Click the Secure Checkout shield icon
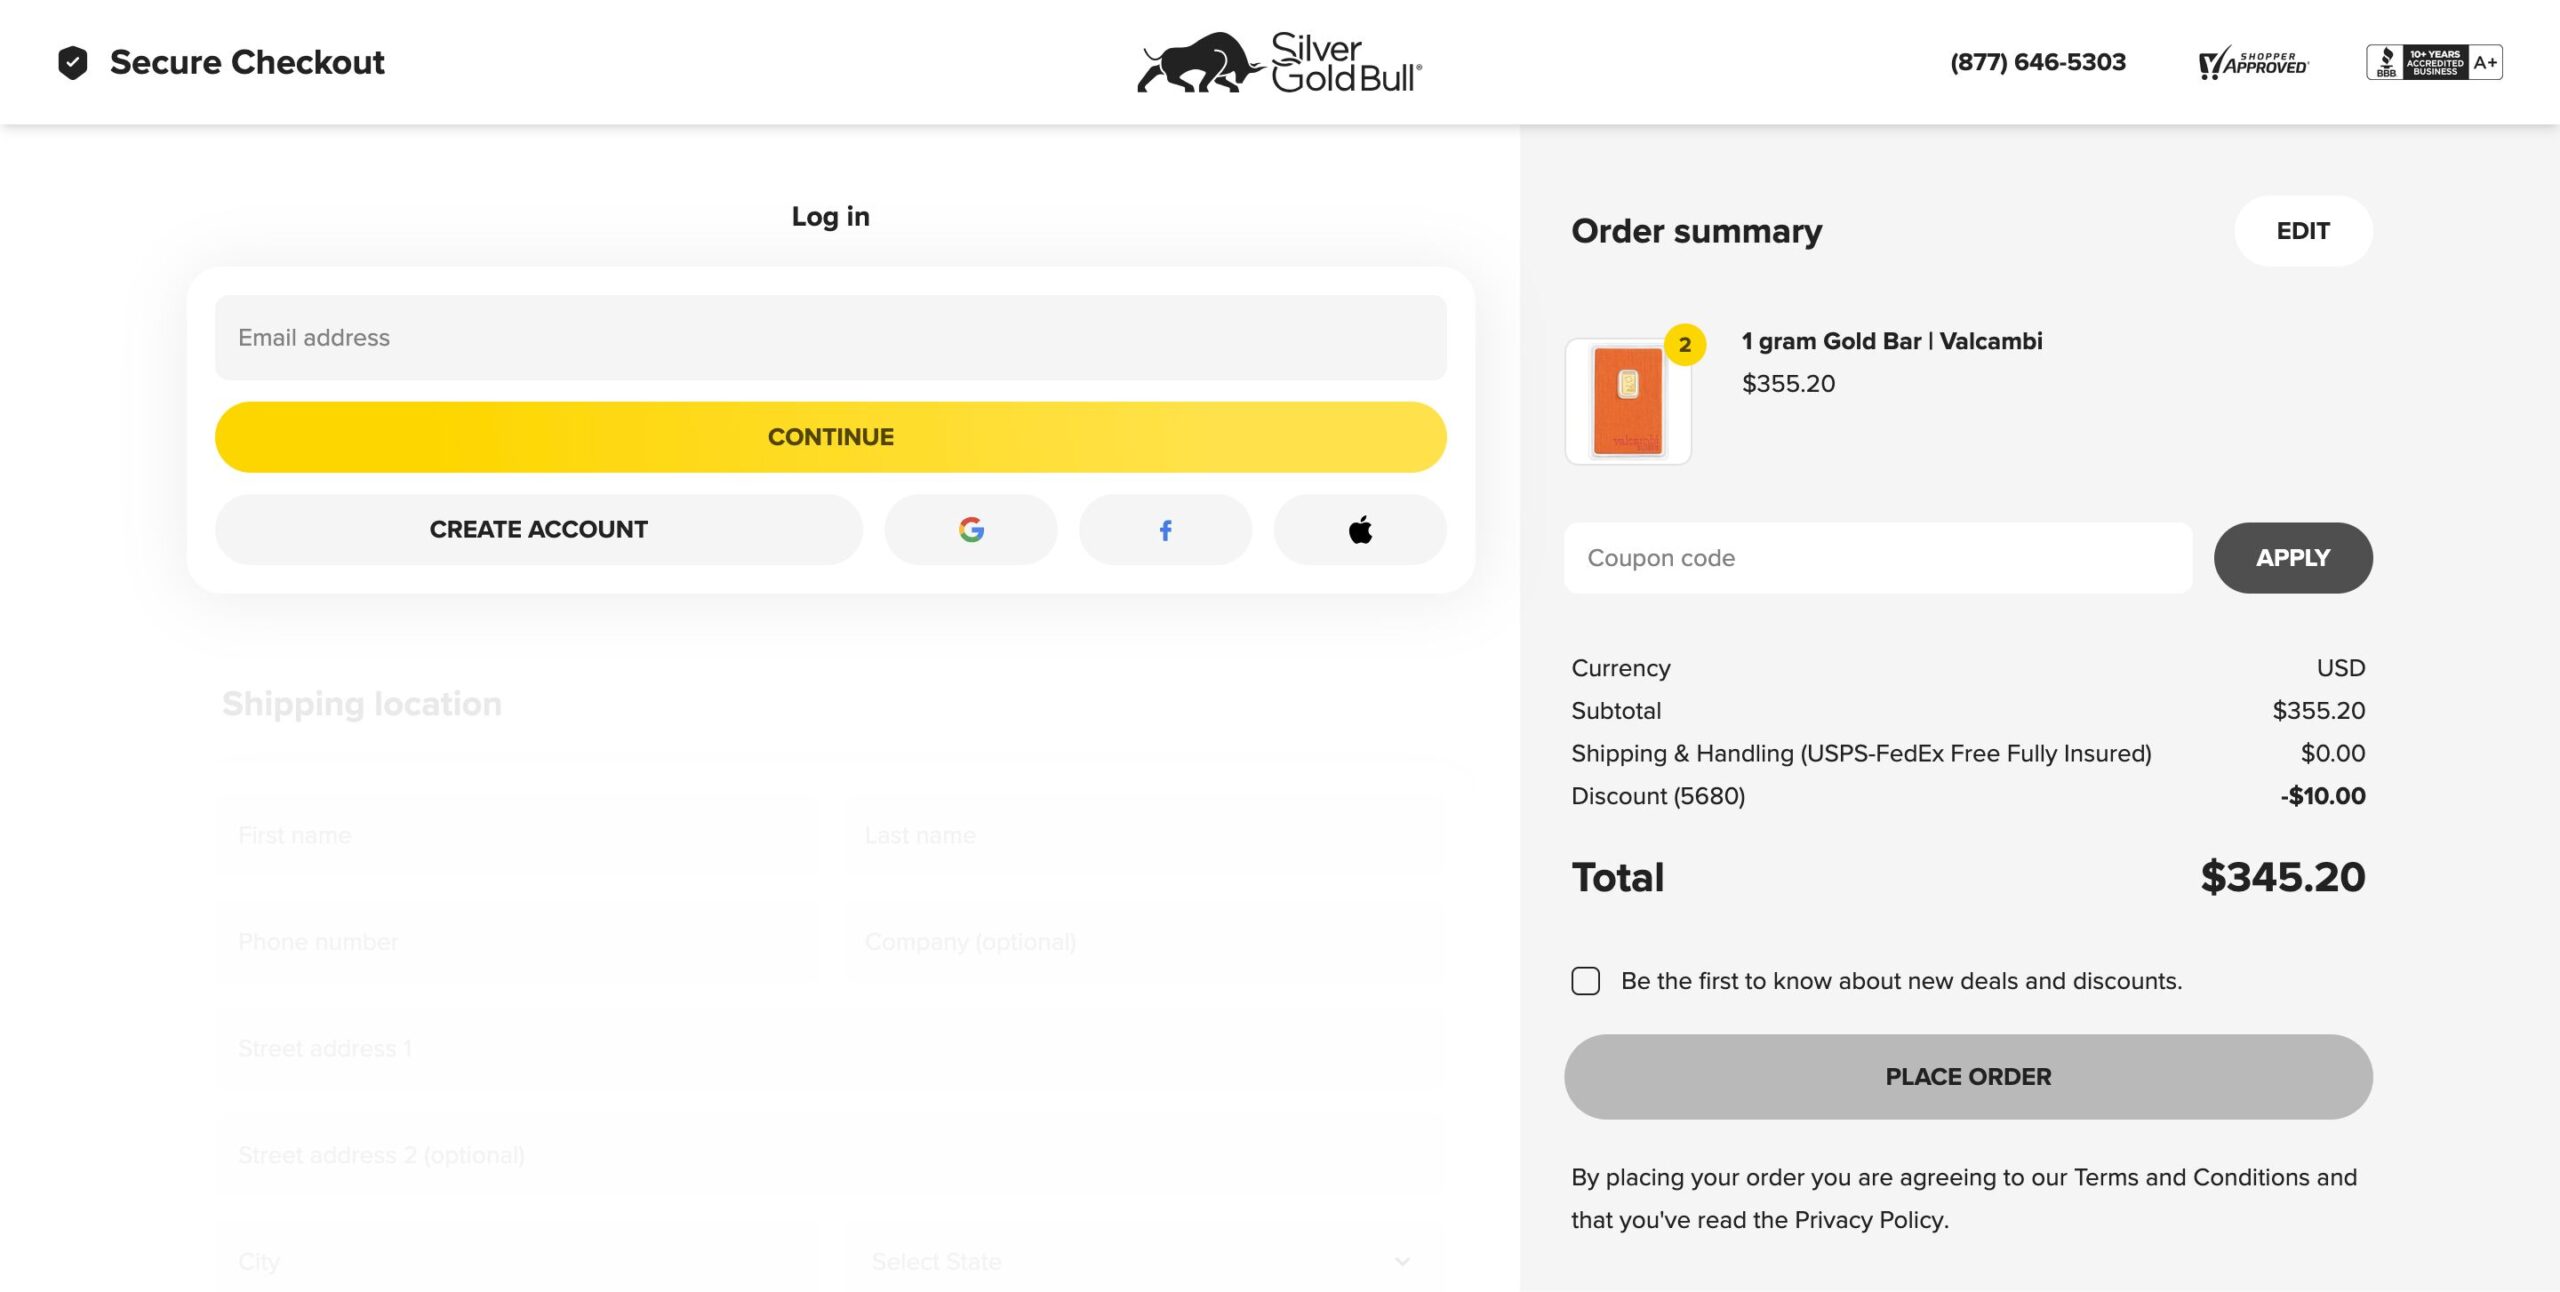The height and width of the screenshot is (1292, 2560). (x=73, y=62)
